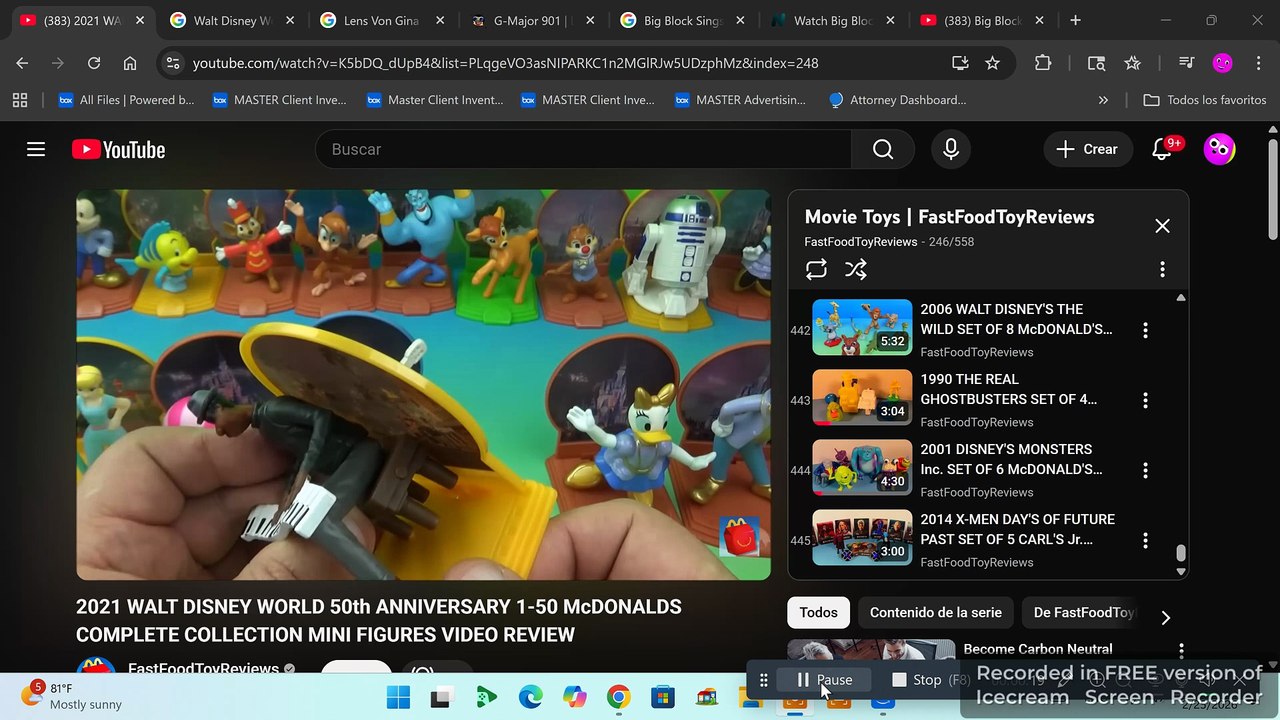Expand hidden bookmarks with the double chevron
Image resolution: width=1280 pixels, height=720 pixels.
[1103, 100]
